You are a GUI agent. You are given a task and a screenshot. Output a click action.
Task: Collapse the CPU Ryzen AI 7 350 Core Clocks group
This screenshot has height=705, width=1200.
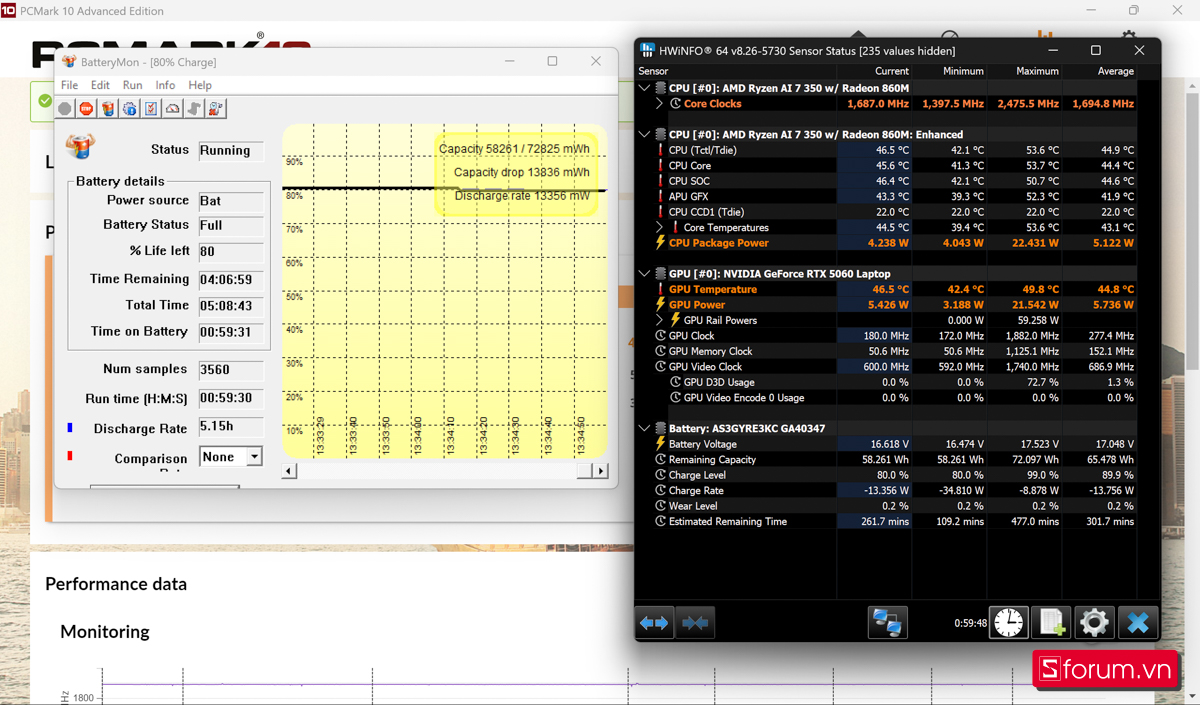coord(645,88)
